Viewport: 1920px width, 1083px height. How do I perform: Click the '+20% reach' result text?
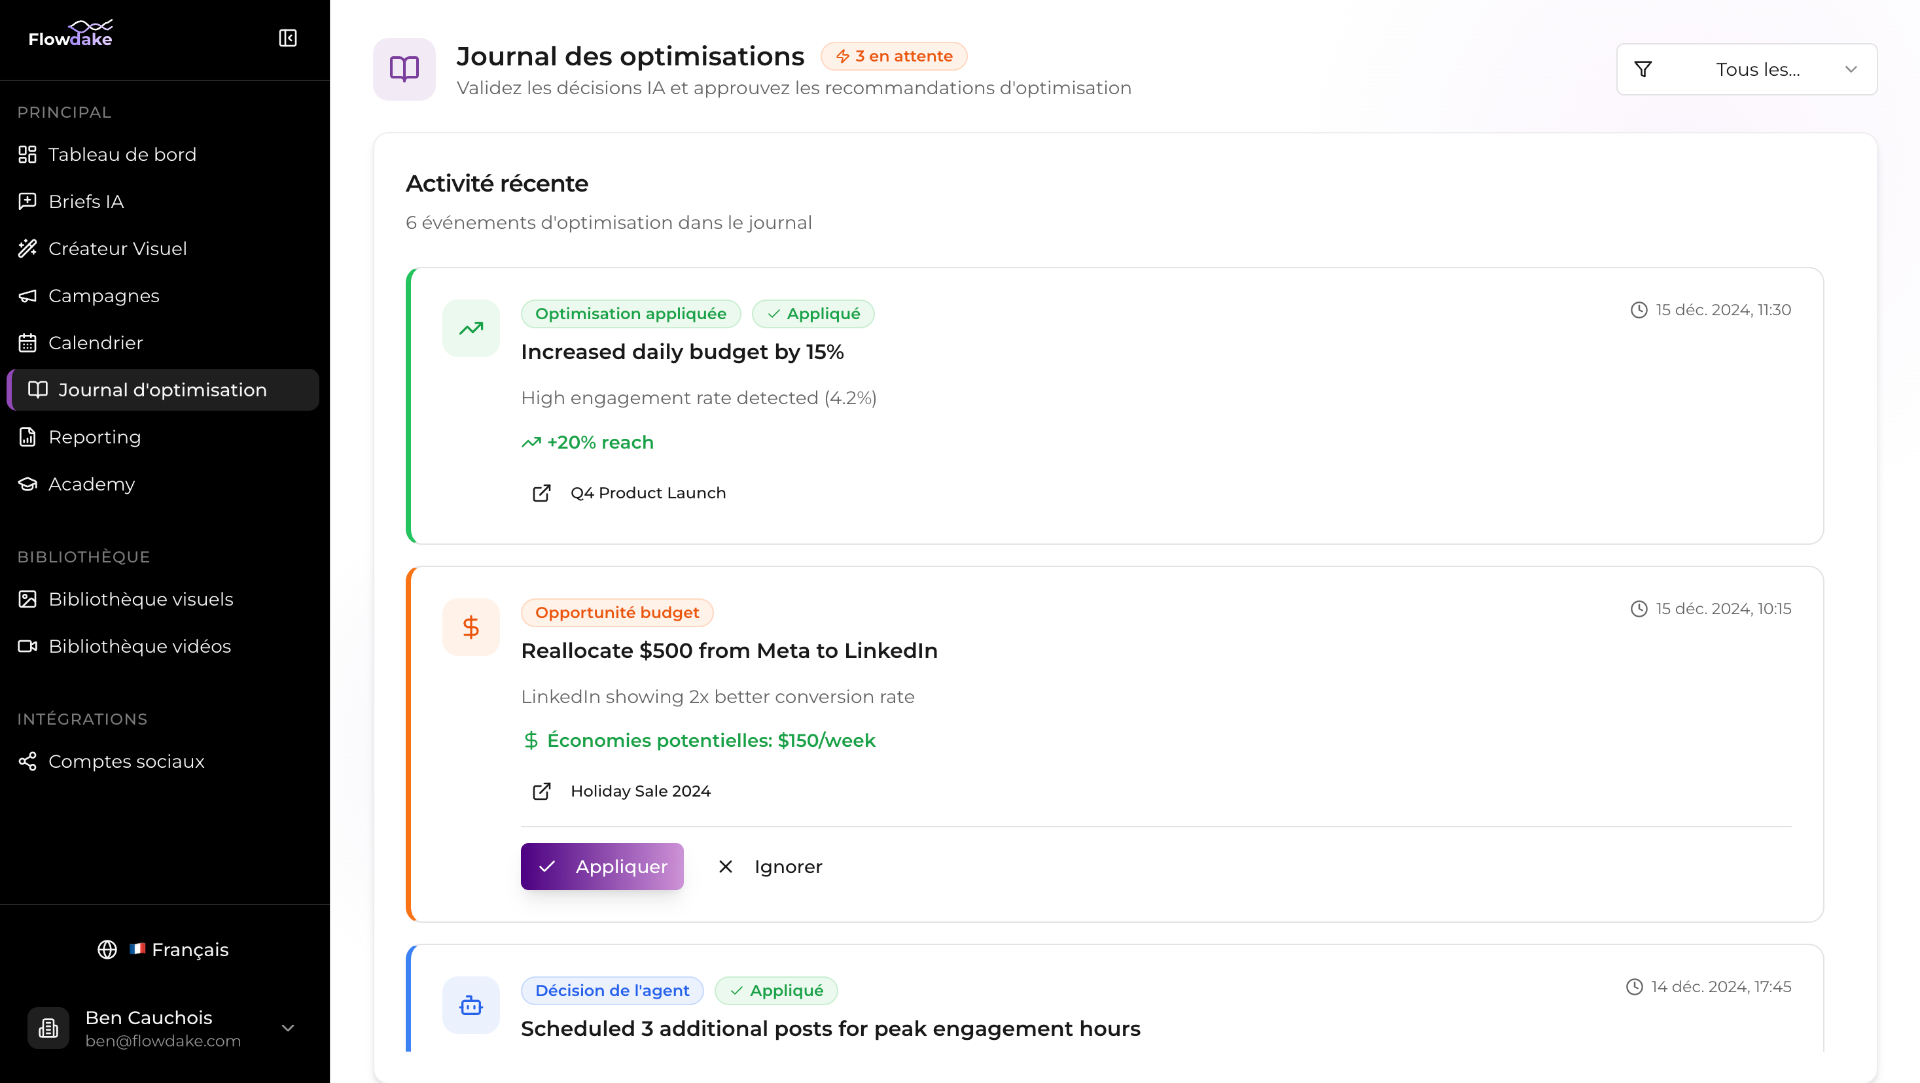[600, 442]
